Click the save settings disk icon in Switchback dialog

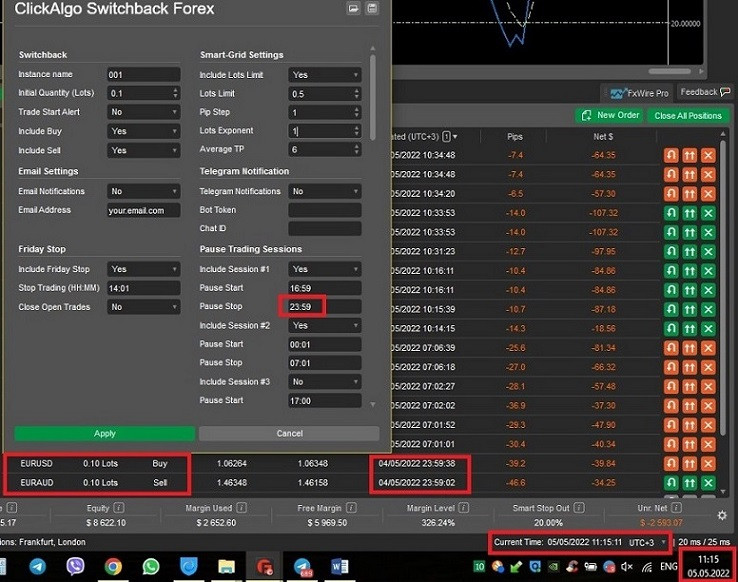tap(372, 8)
